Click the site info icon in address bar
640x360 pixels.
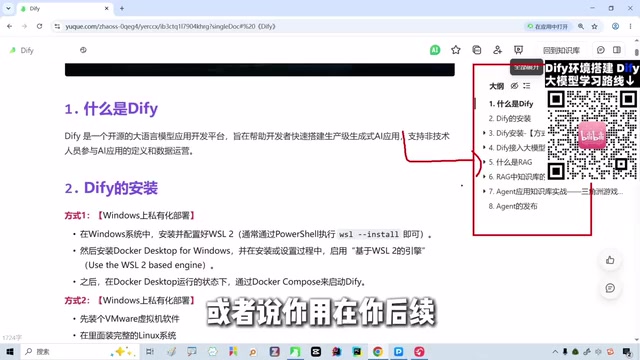click(x=57, y=26)
